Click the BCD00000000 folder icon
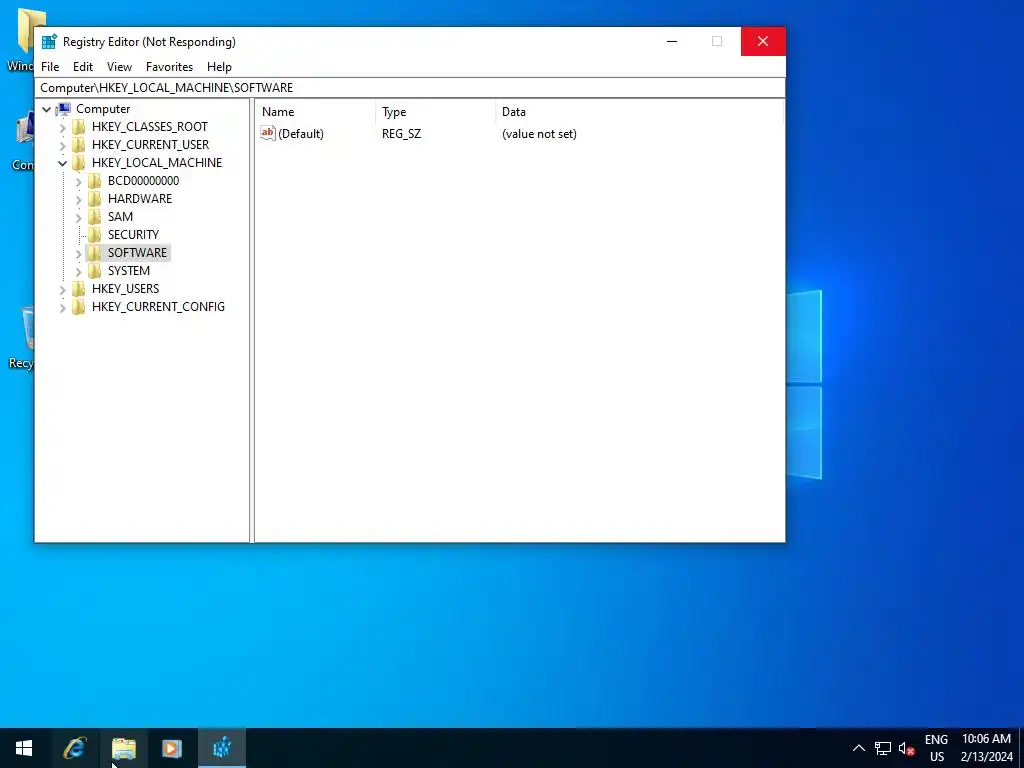 tap(95, 181)
